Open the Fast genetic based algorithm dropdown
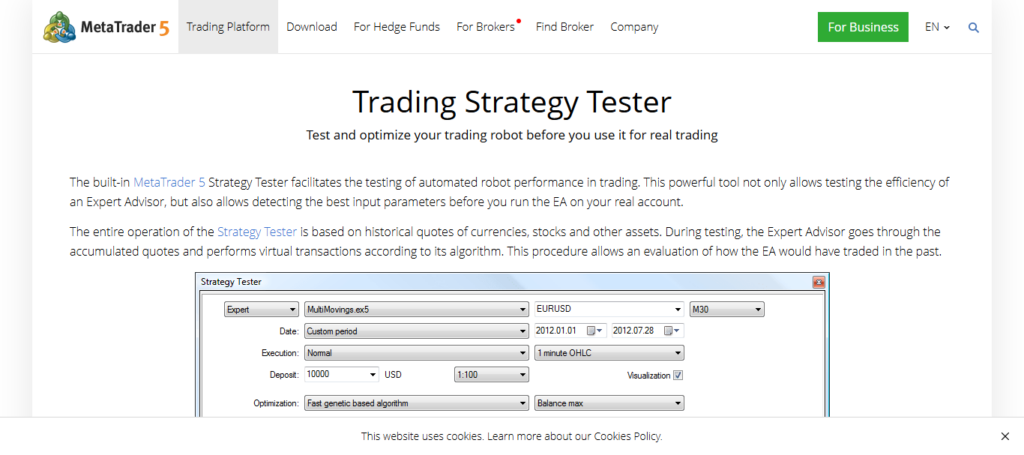 pos(417,403)
